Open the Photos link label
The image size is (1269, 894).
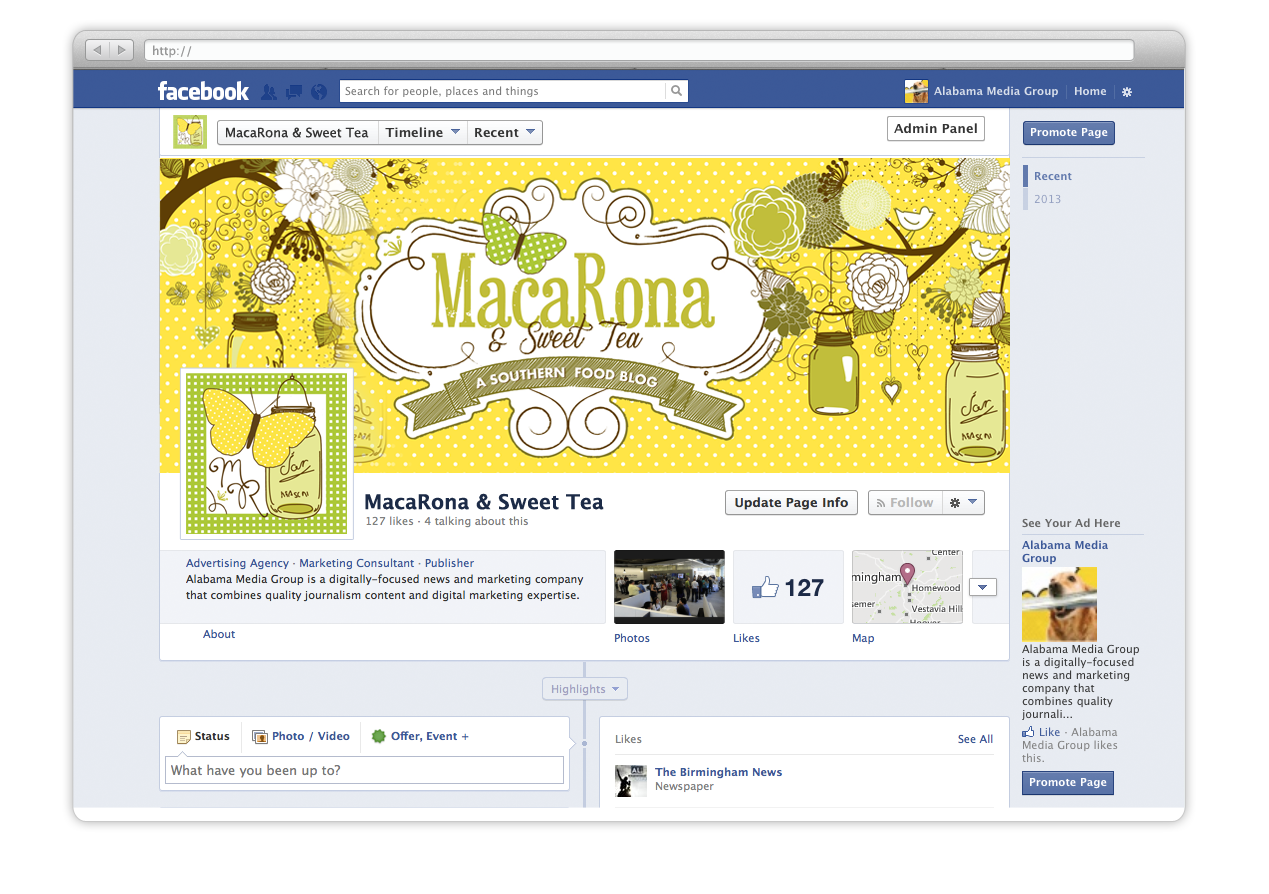coord(632,638)
